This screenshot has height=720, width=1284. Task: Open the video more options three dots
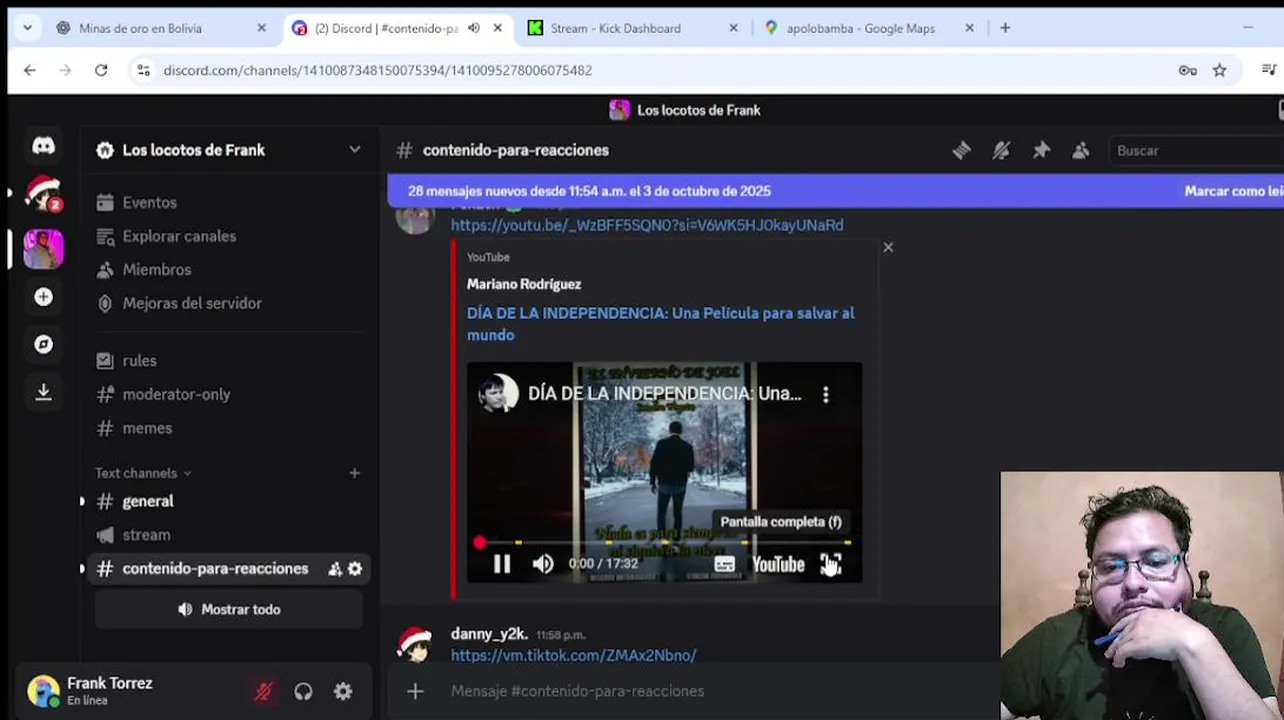click(x=826, y=394)
